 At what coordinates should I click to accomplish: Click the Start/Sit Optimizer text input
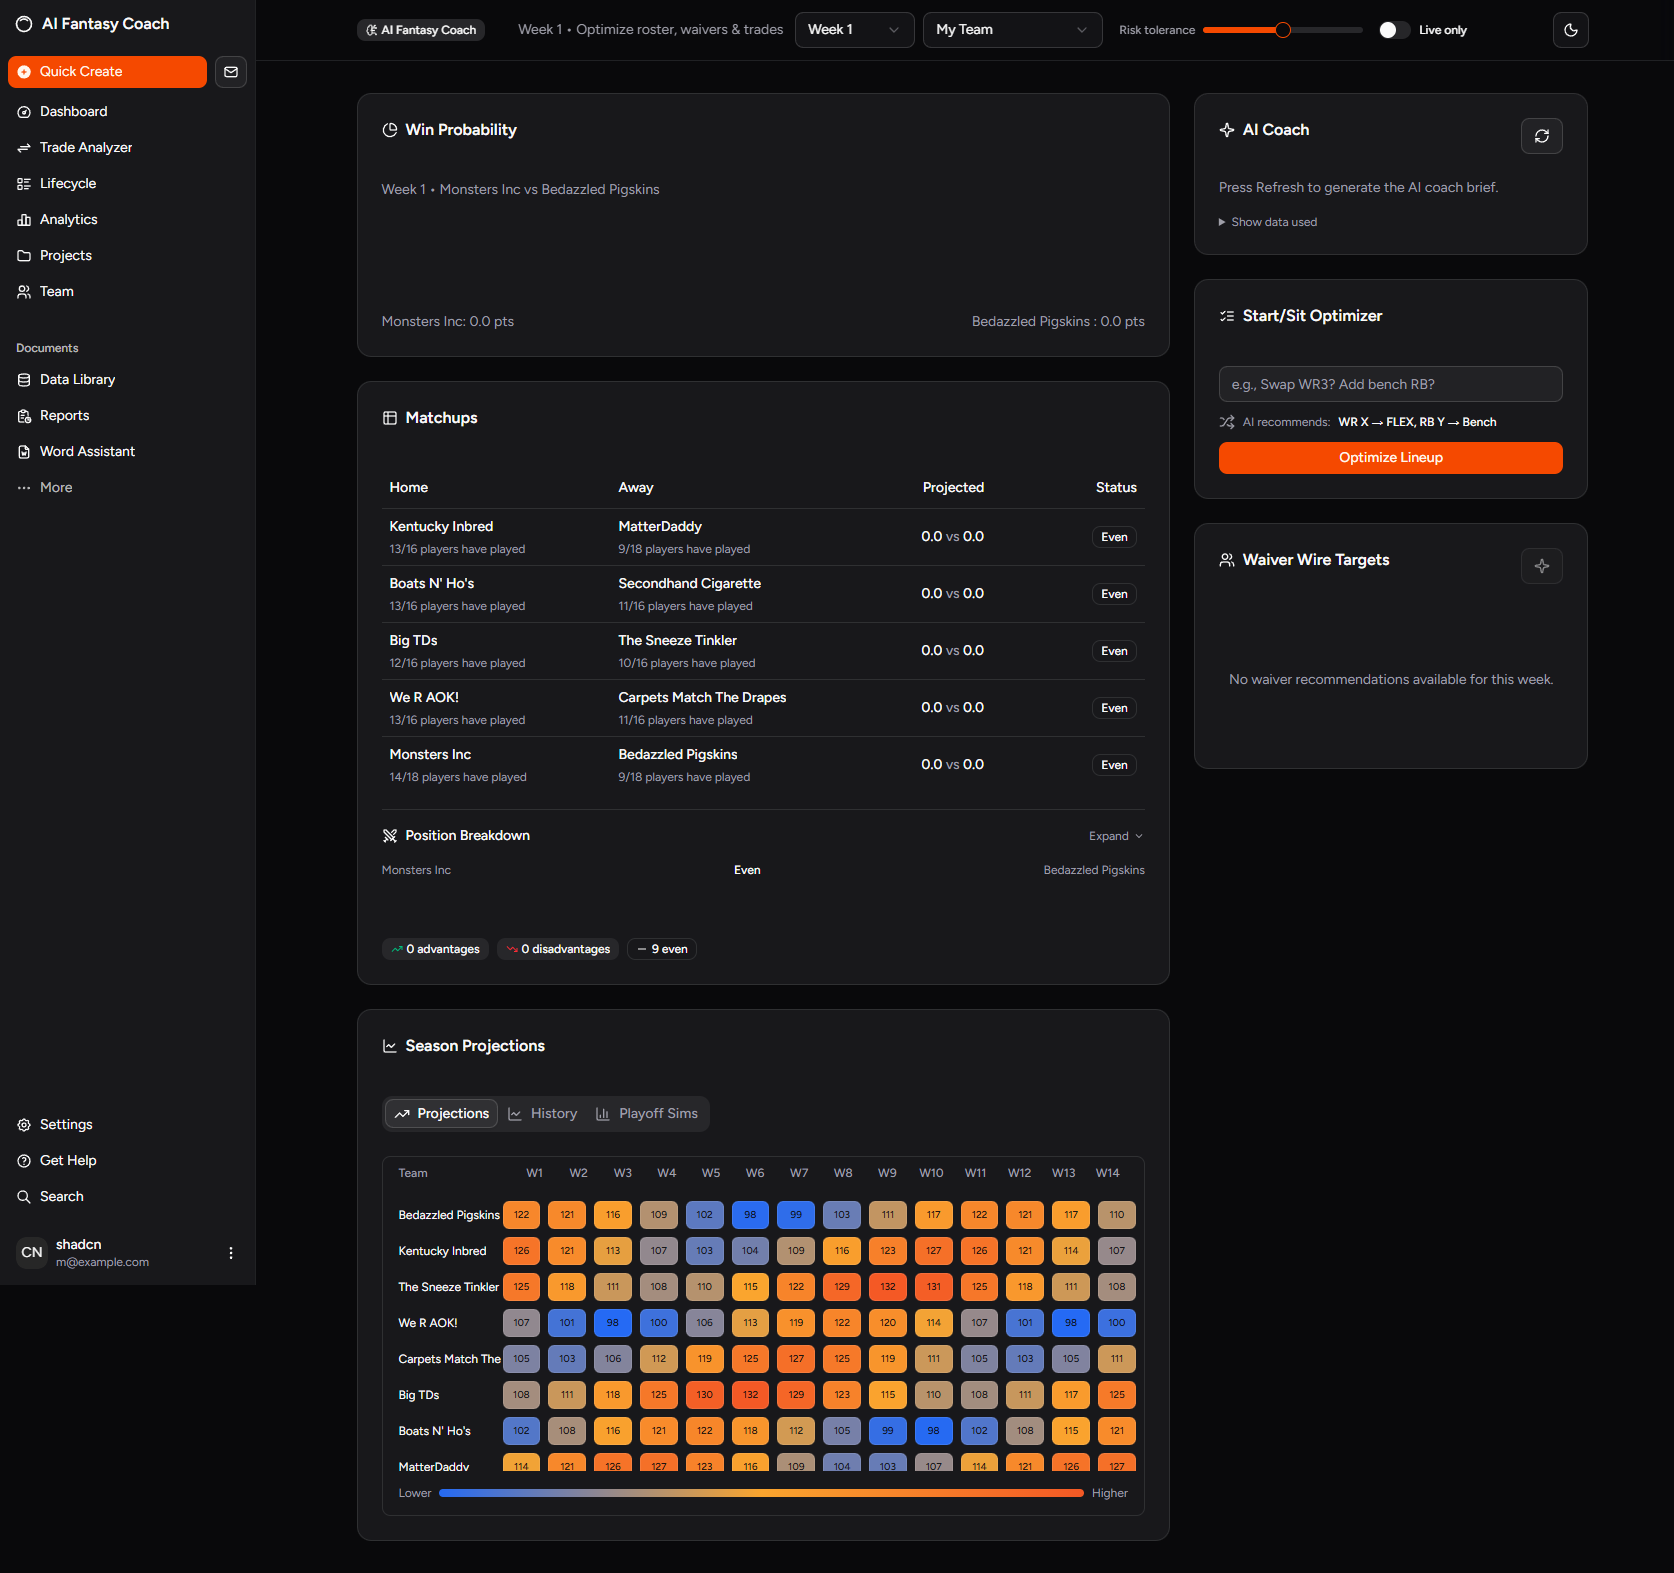pos(1390,384)
